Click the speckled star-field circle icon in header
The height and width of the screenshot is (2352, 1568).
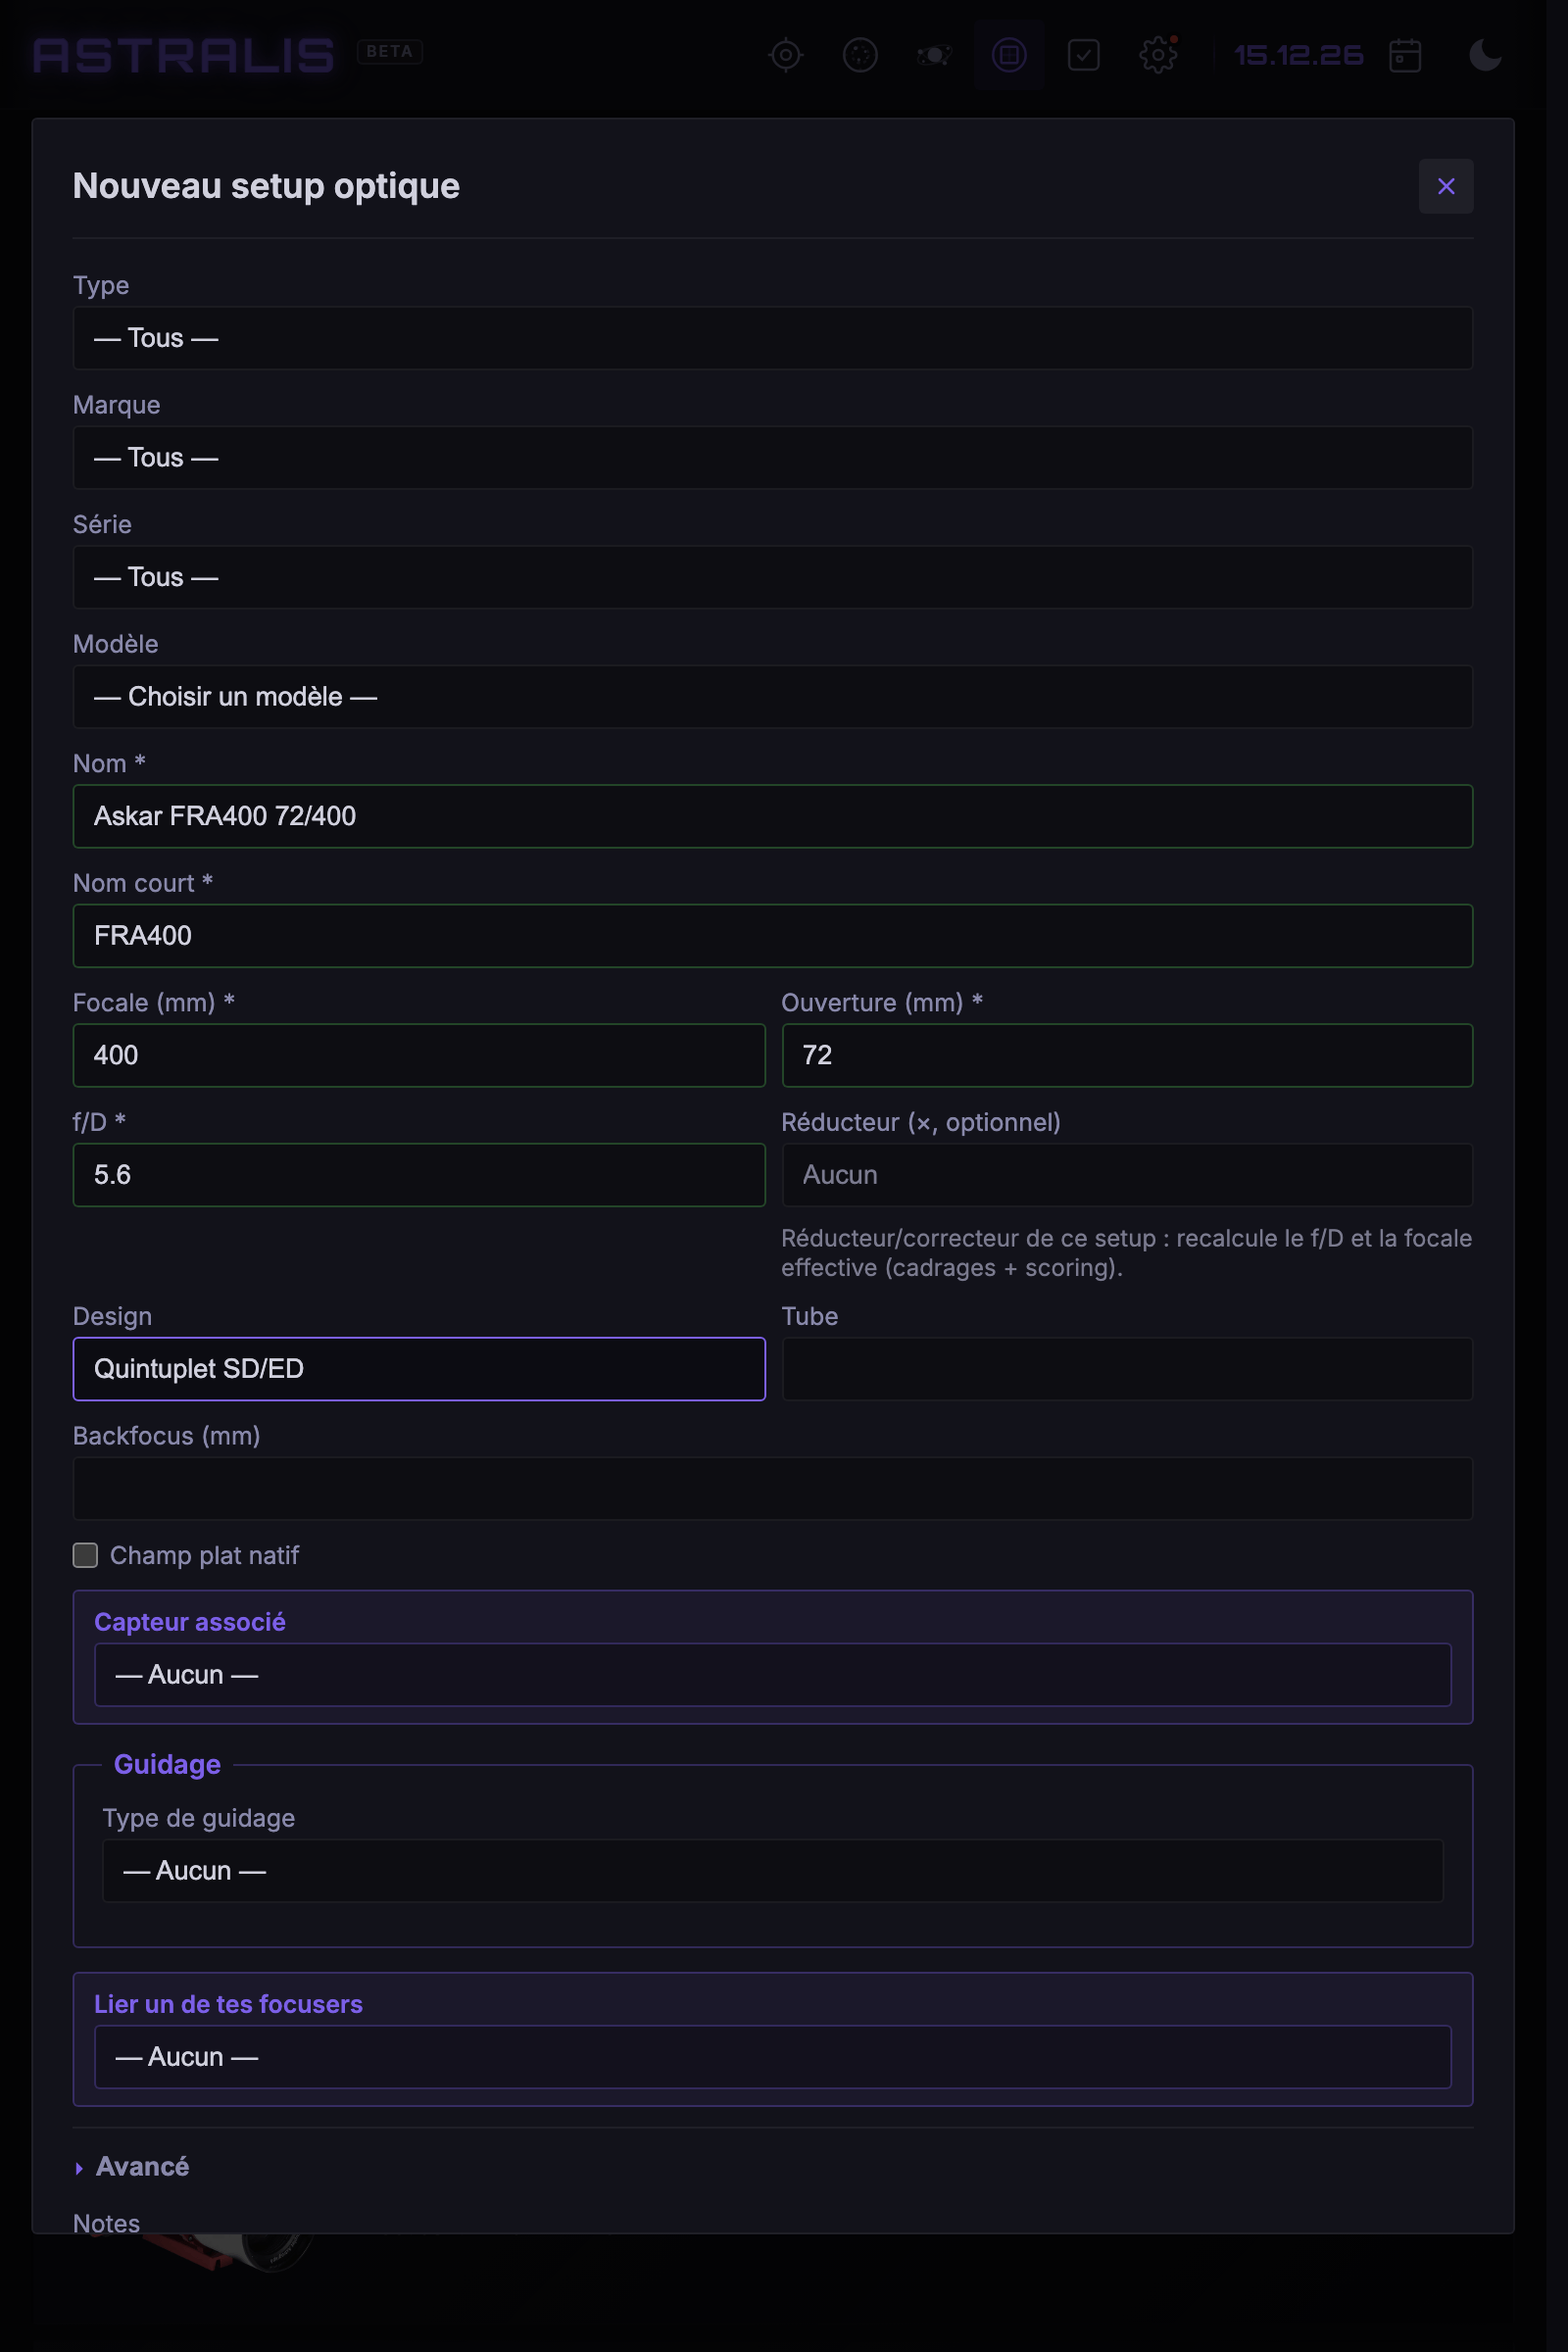(x=860, y=55)
